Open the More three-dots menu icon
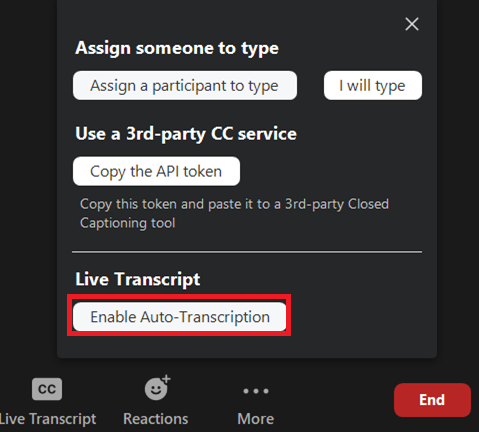479x432 pixels. coord(256,391)
